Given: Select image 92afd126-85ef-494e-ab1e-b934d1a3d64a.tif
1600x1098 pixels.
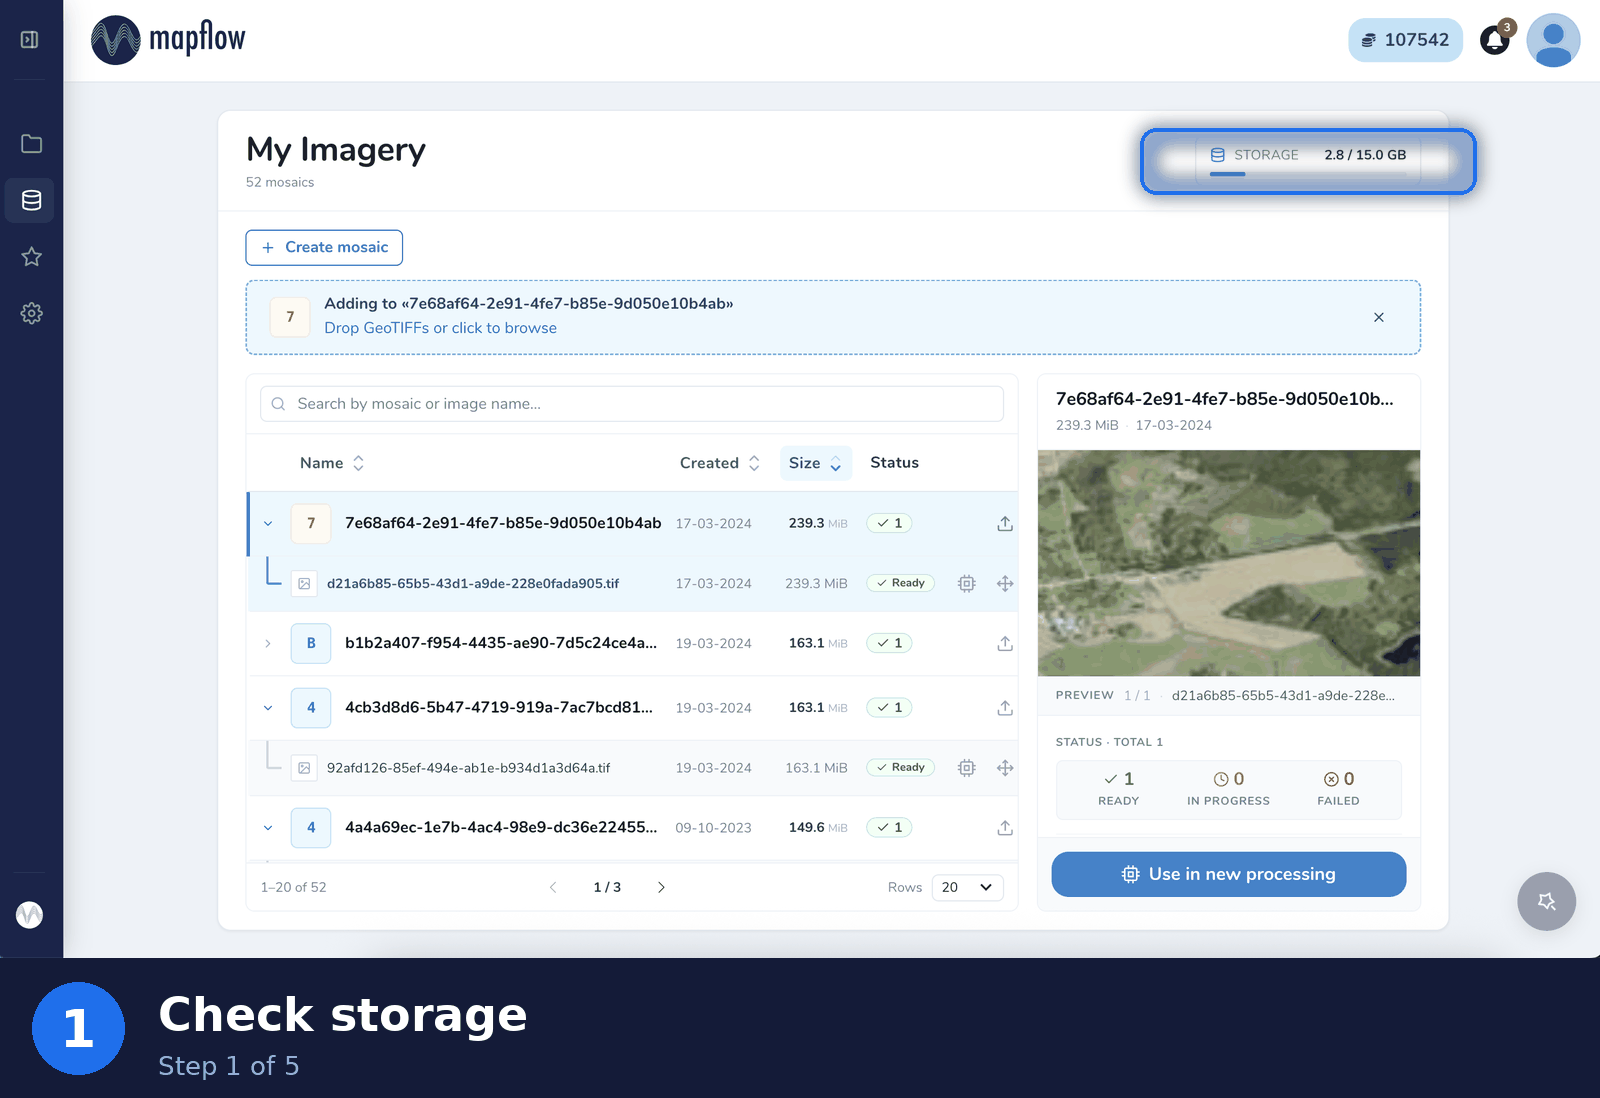Looking at the screenshot, I should click(x=468, y=768).
